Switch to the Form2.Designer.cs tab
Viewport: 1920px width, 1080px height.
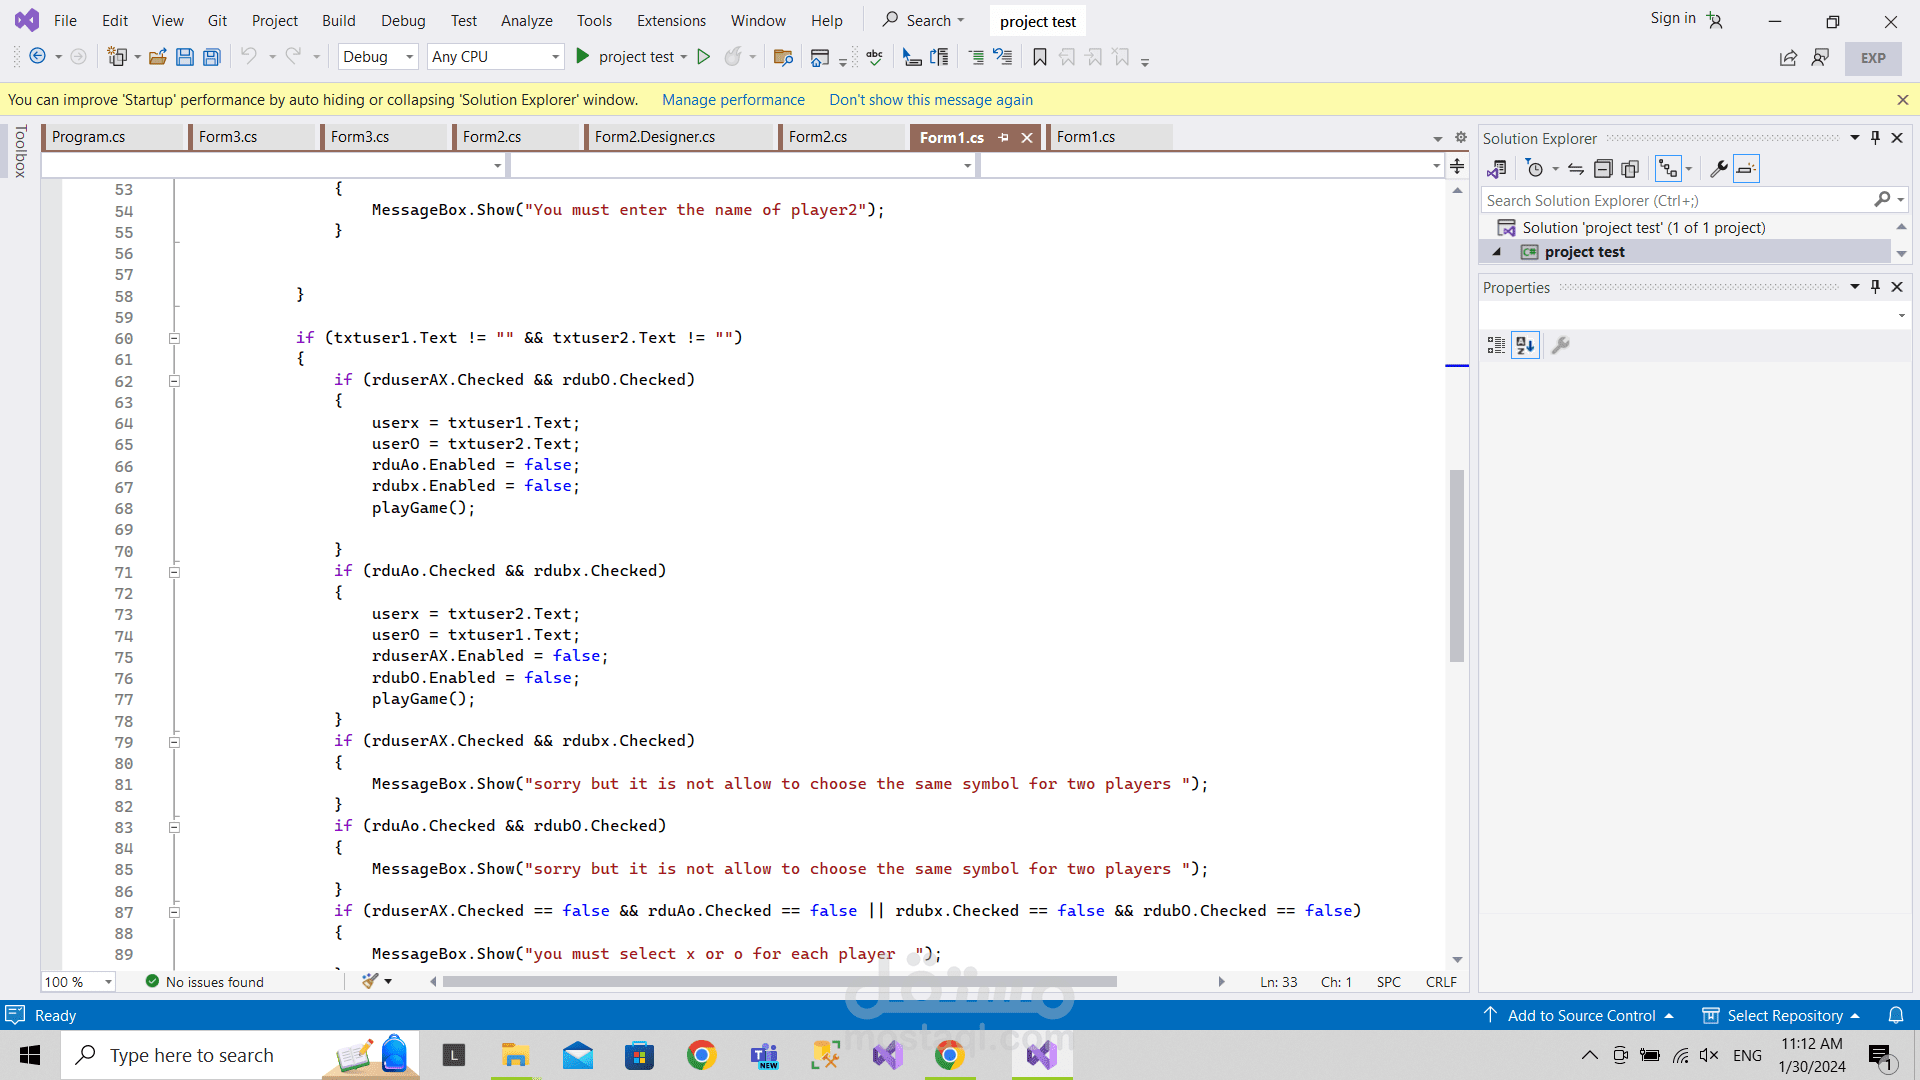point(654,137)
